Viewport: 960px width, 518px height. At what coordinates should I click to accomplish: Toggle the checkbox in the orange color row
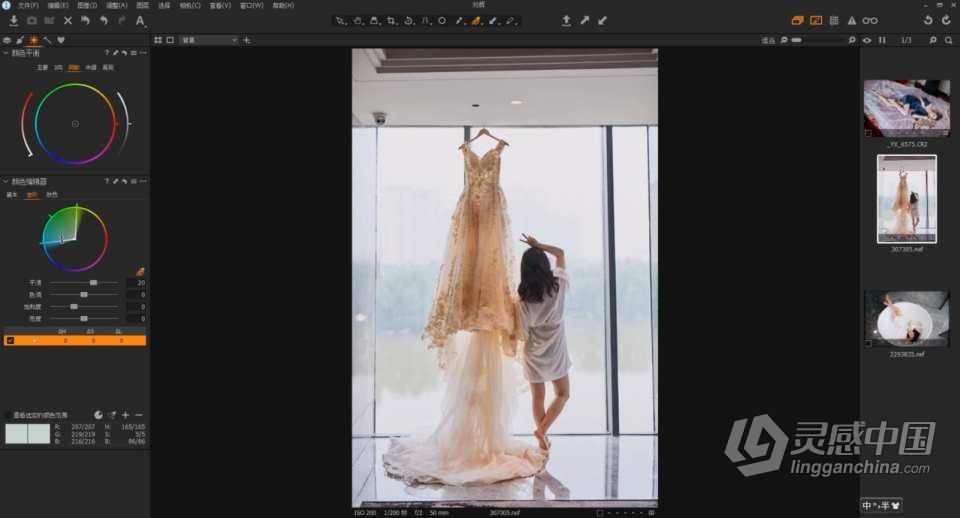tap(10, 340)
